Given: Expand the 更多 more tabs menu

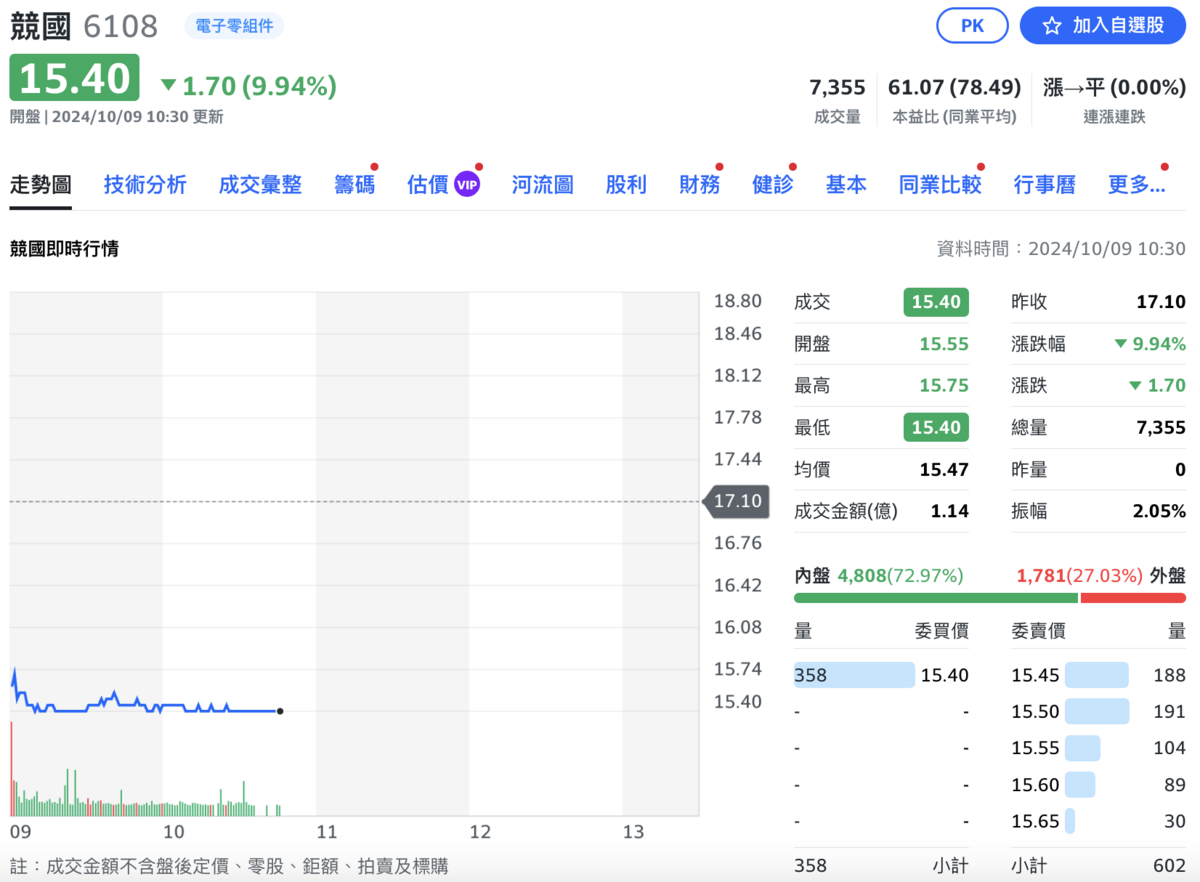Looking at the screenshot, I should pyautogui.click(x=1137, y=184).
